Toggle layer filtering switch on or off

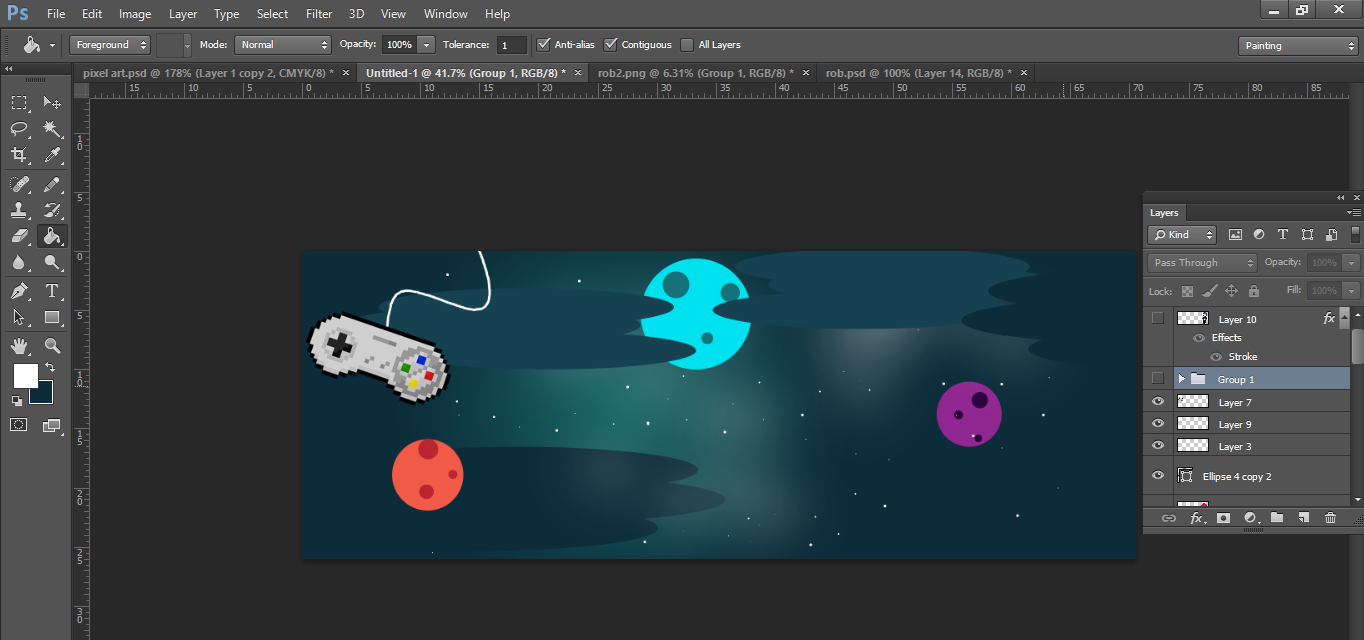[1355, 235]
